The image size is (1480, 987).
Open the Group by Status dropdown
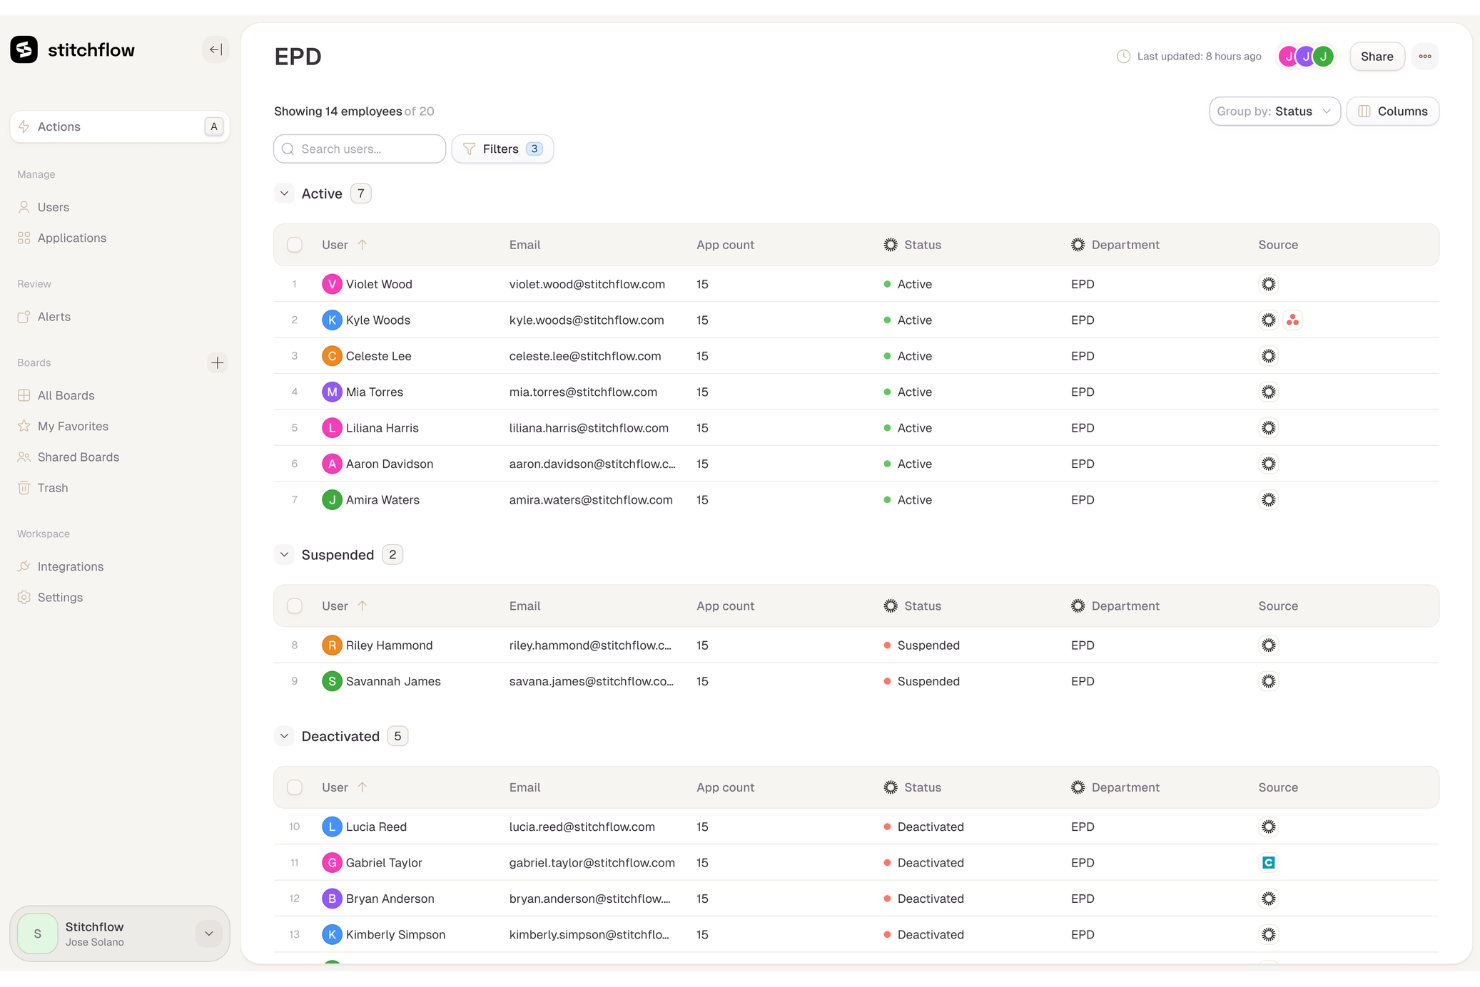click(x=1274, y=111)
